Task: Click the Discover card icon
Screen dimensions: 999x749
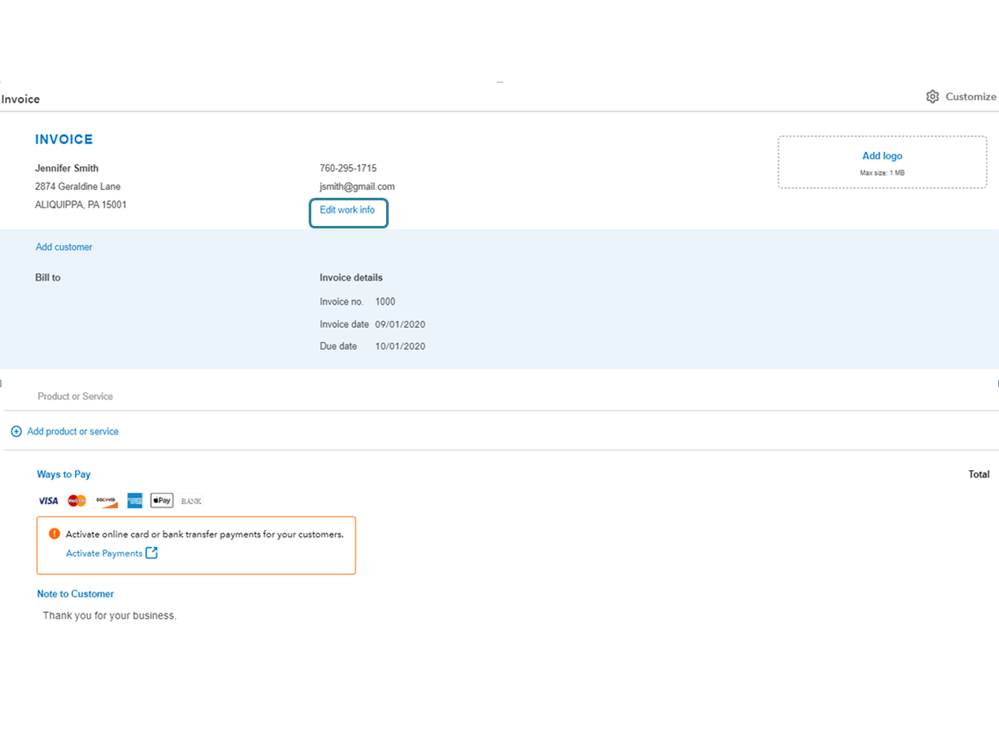Action: (106, 501)
